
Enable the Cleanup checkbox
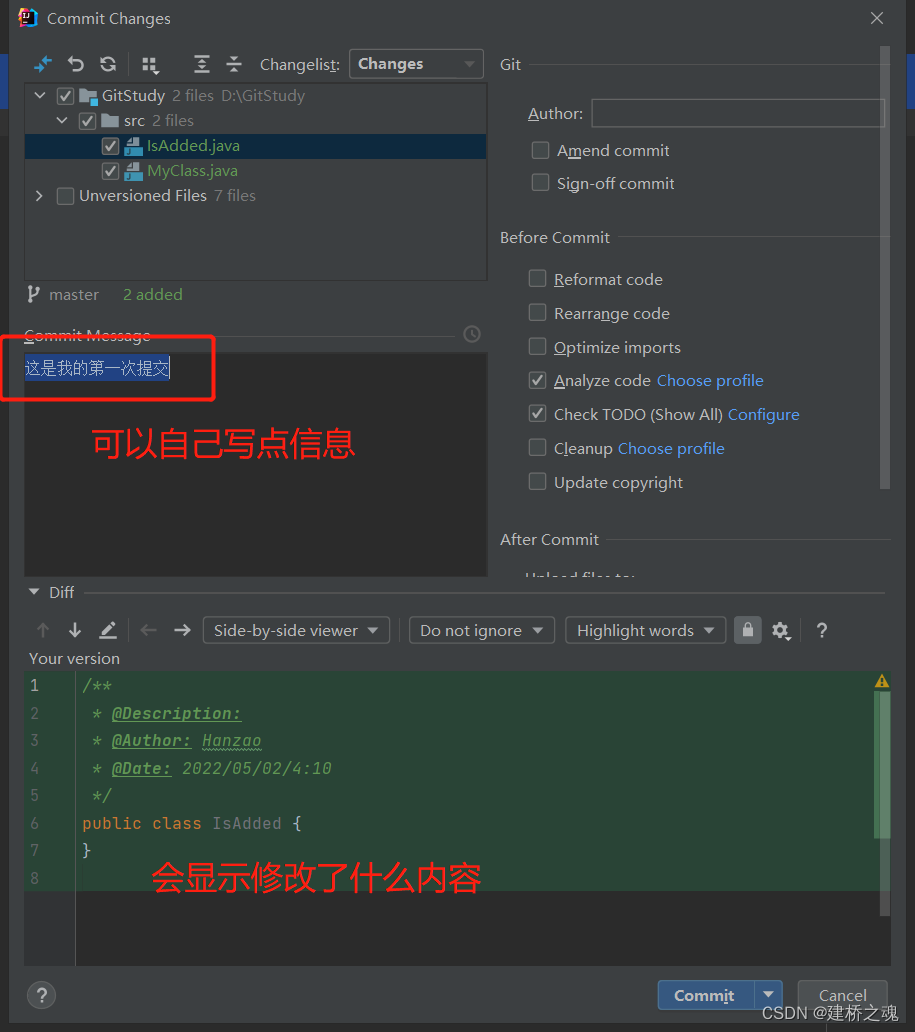(x=537, y=448)
